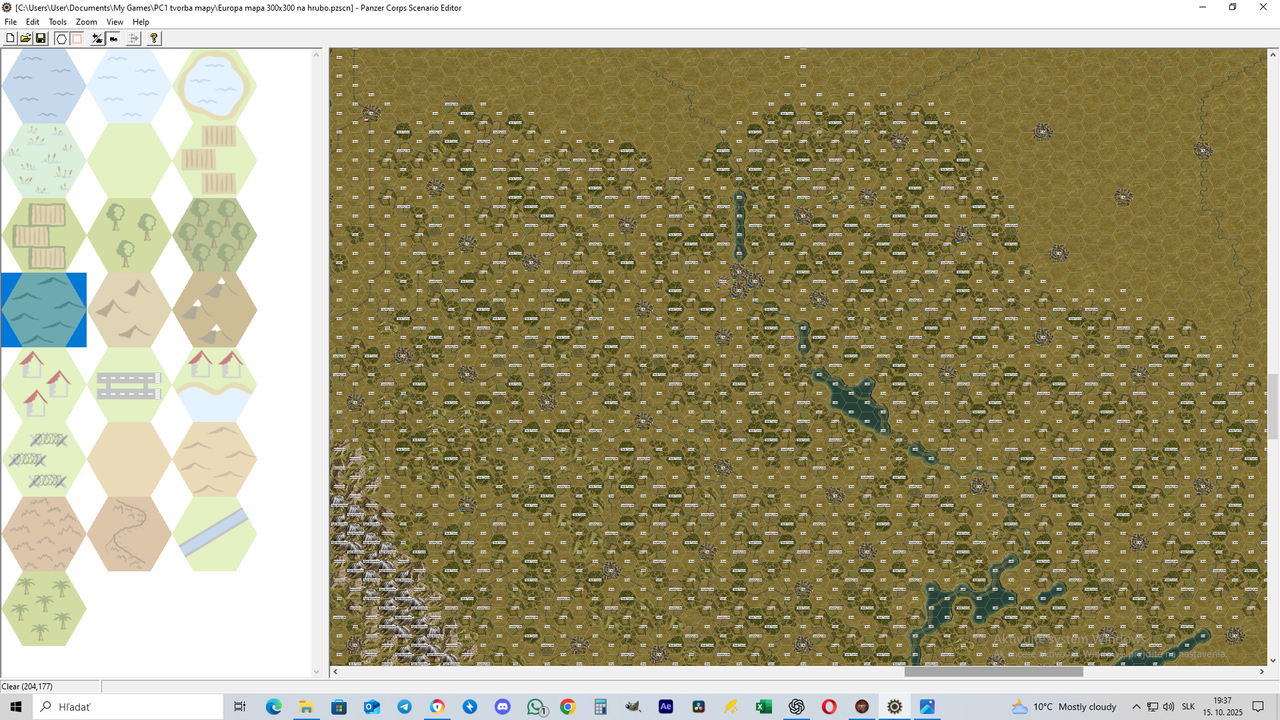Viewport: 1280px width, 720px height.
Task: Open Opera browser from taskbar
Action: click(x=829, y=707)
